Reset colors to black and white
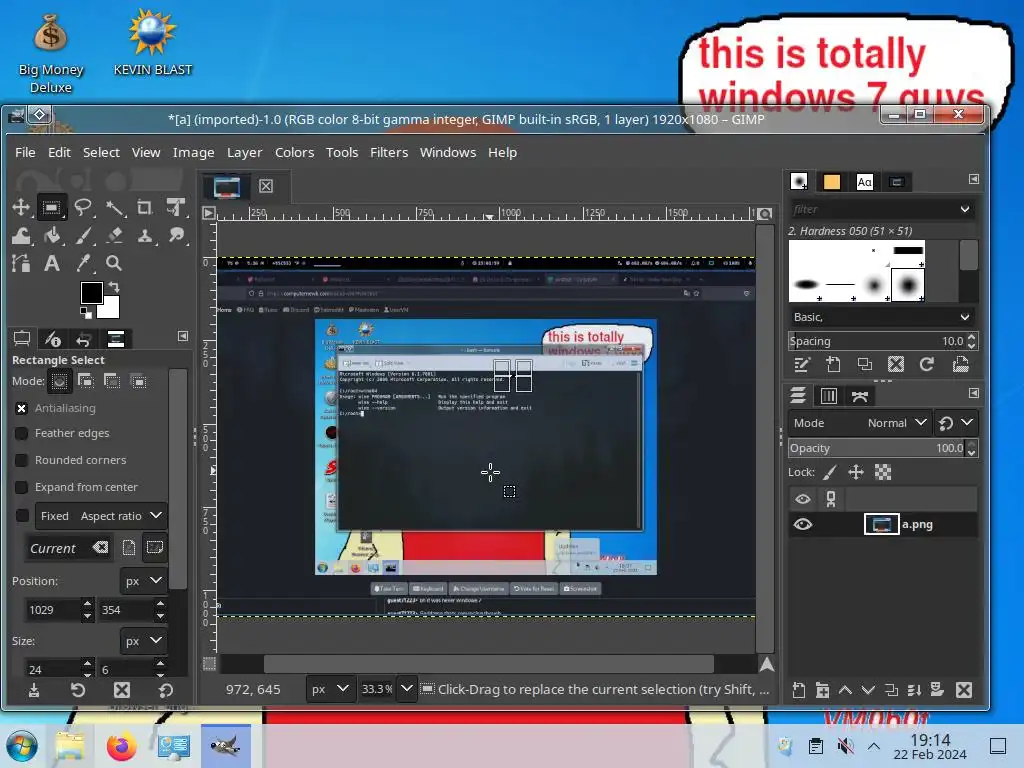 [86, 313]
